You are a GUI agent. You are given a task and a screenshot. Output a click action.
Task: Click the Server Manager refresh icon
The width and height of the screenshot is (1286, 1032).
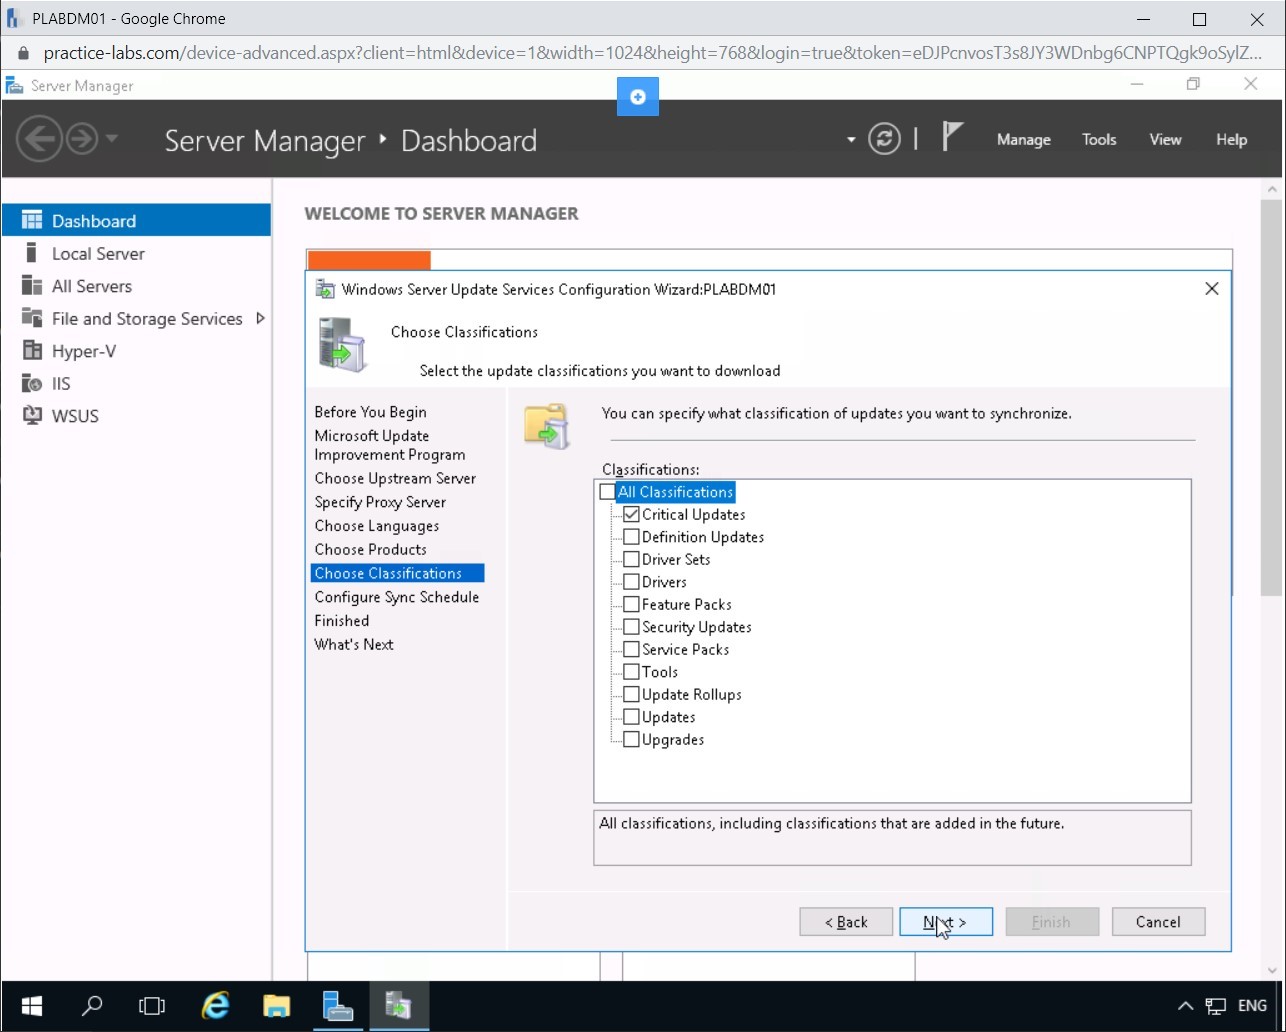[x=884, y=139]
